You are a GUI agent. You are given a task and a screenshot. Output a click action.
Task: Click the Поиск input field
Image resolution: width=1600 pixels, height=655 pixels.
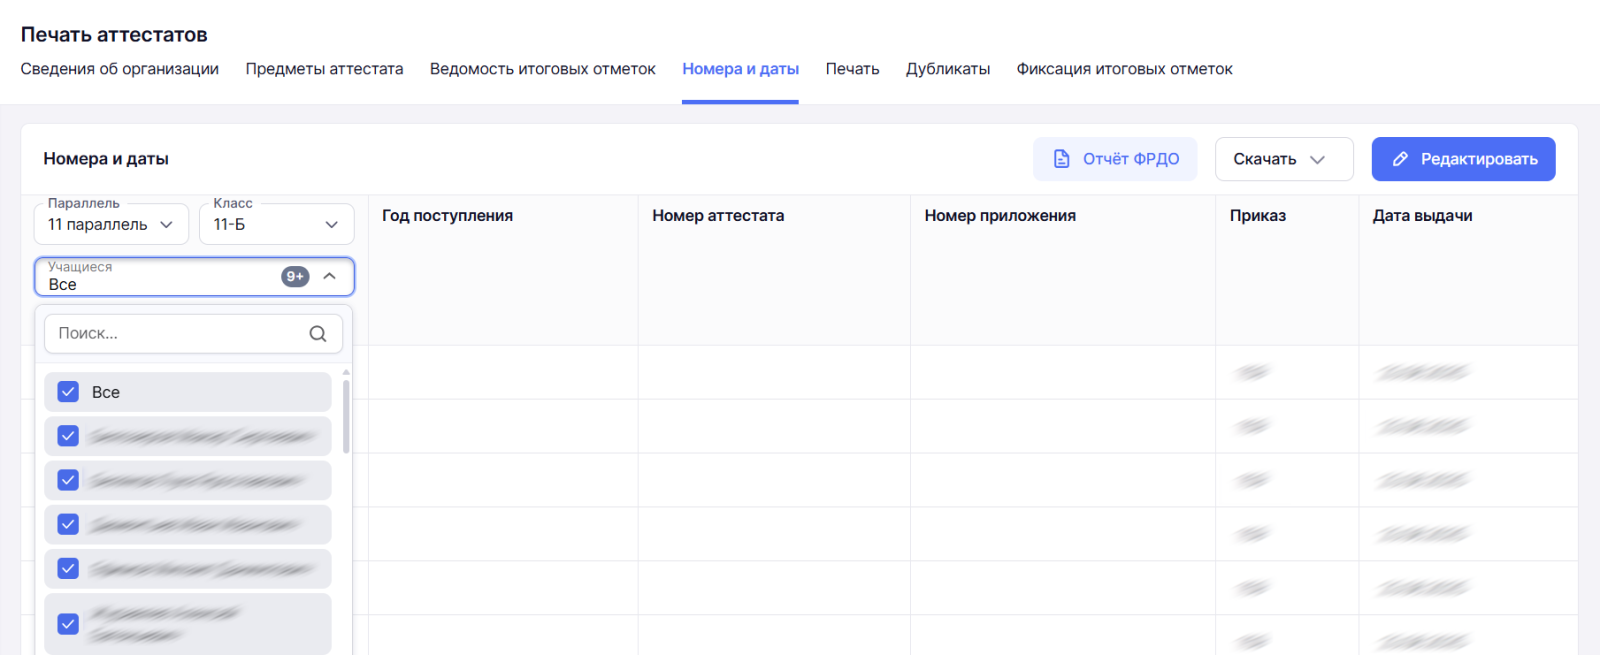click(193, 334)
